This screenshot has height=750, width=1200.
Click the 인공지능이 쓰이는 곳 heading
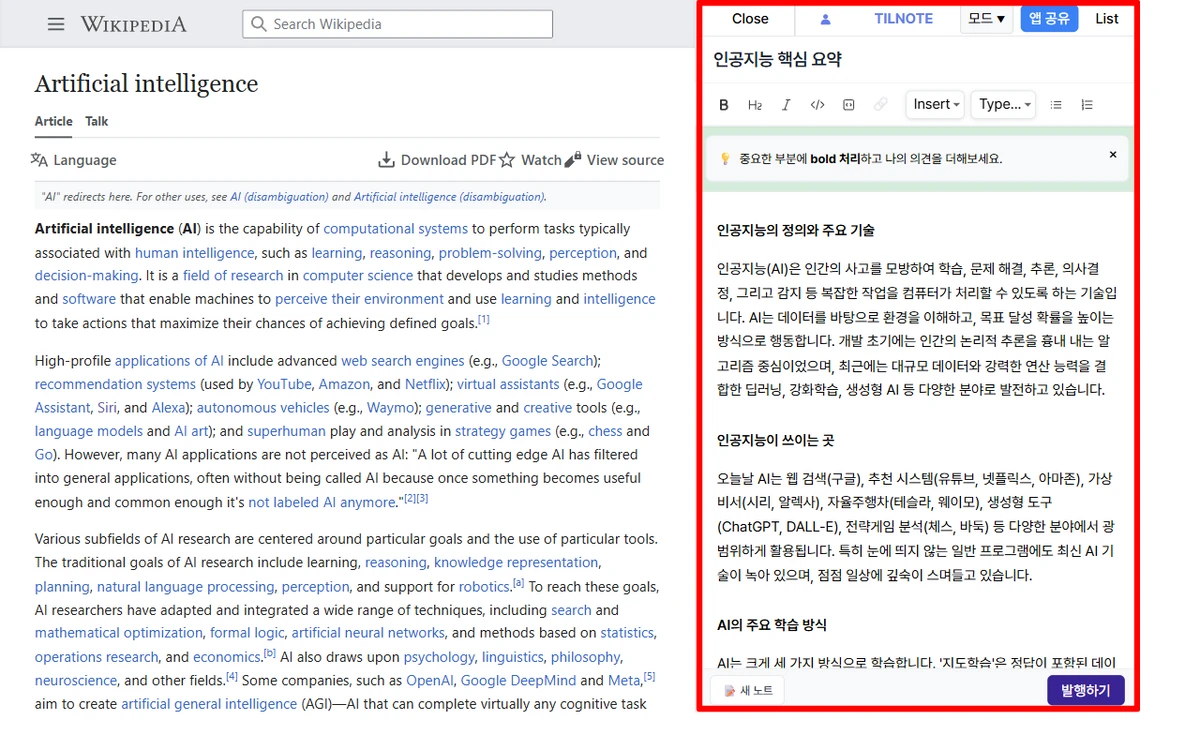(x=775, y=441)
